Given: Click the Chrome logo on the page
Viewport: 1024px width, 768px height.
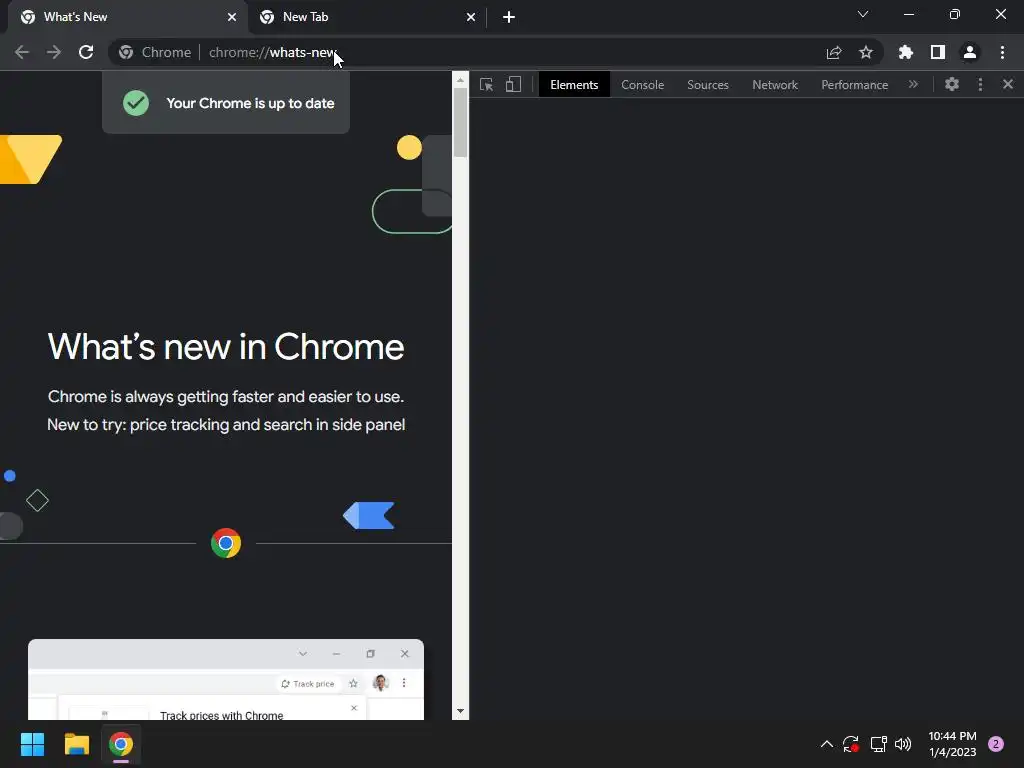Looking at the screenshot, I should [x=226, y=543].
